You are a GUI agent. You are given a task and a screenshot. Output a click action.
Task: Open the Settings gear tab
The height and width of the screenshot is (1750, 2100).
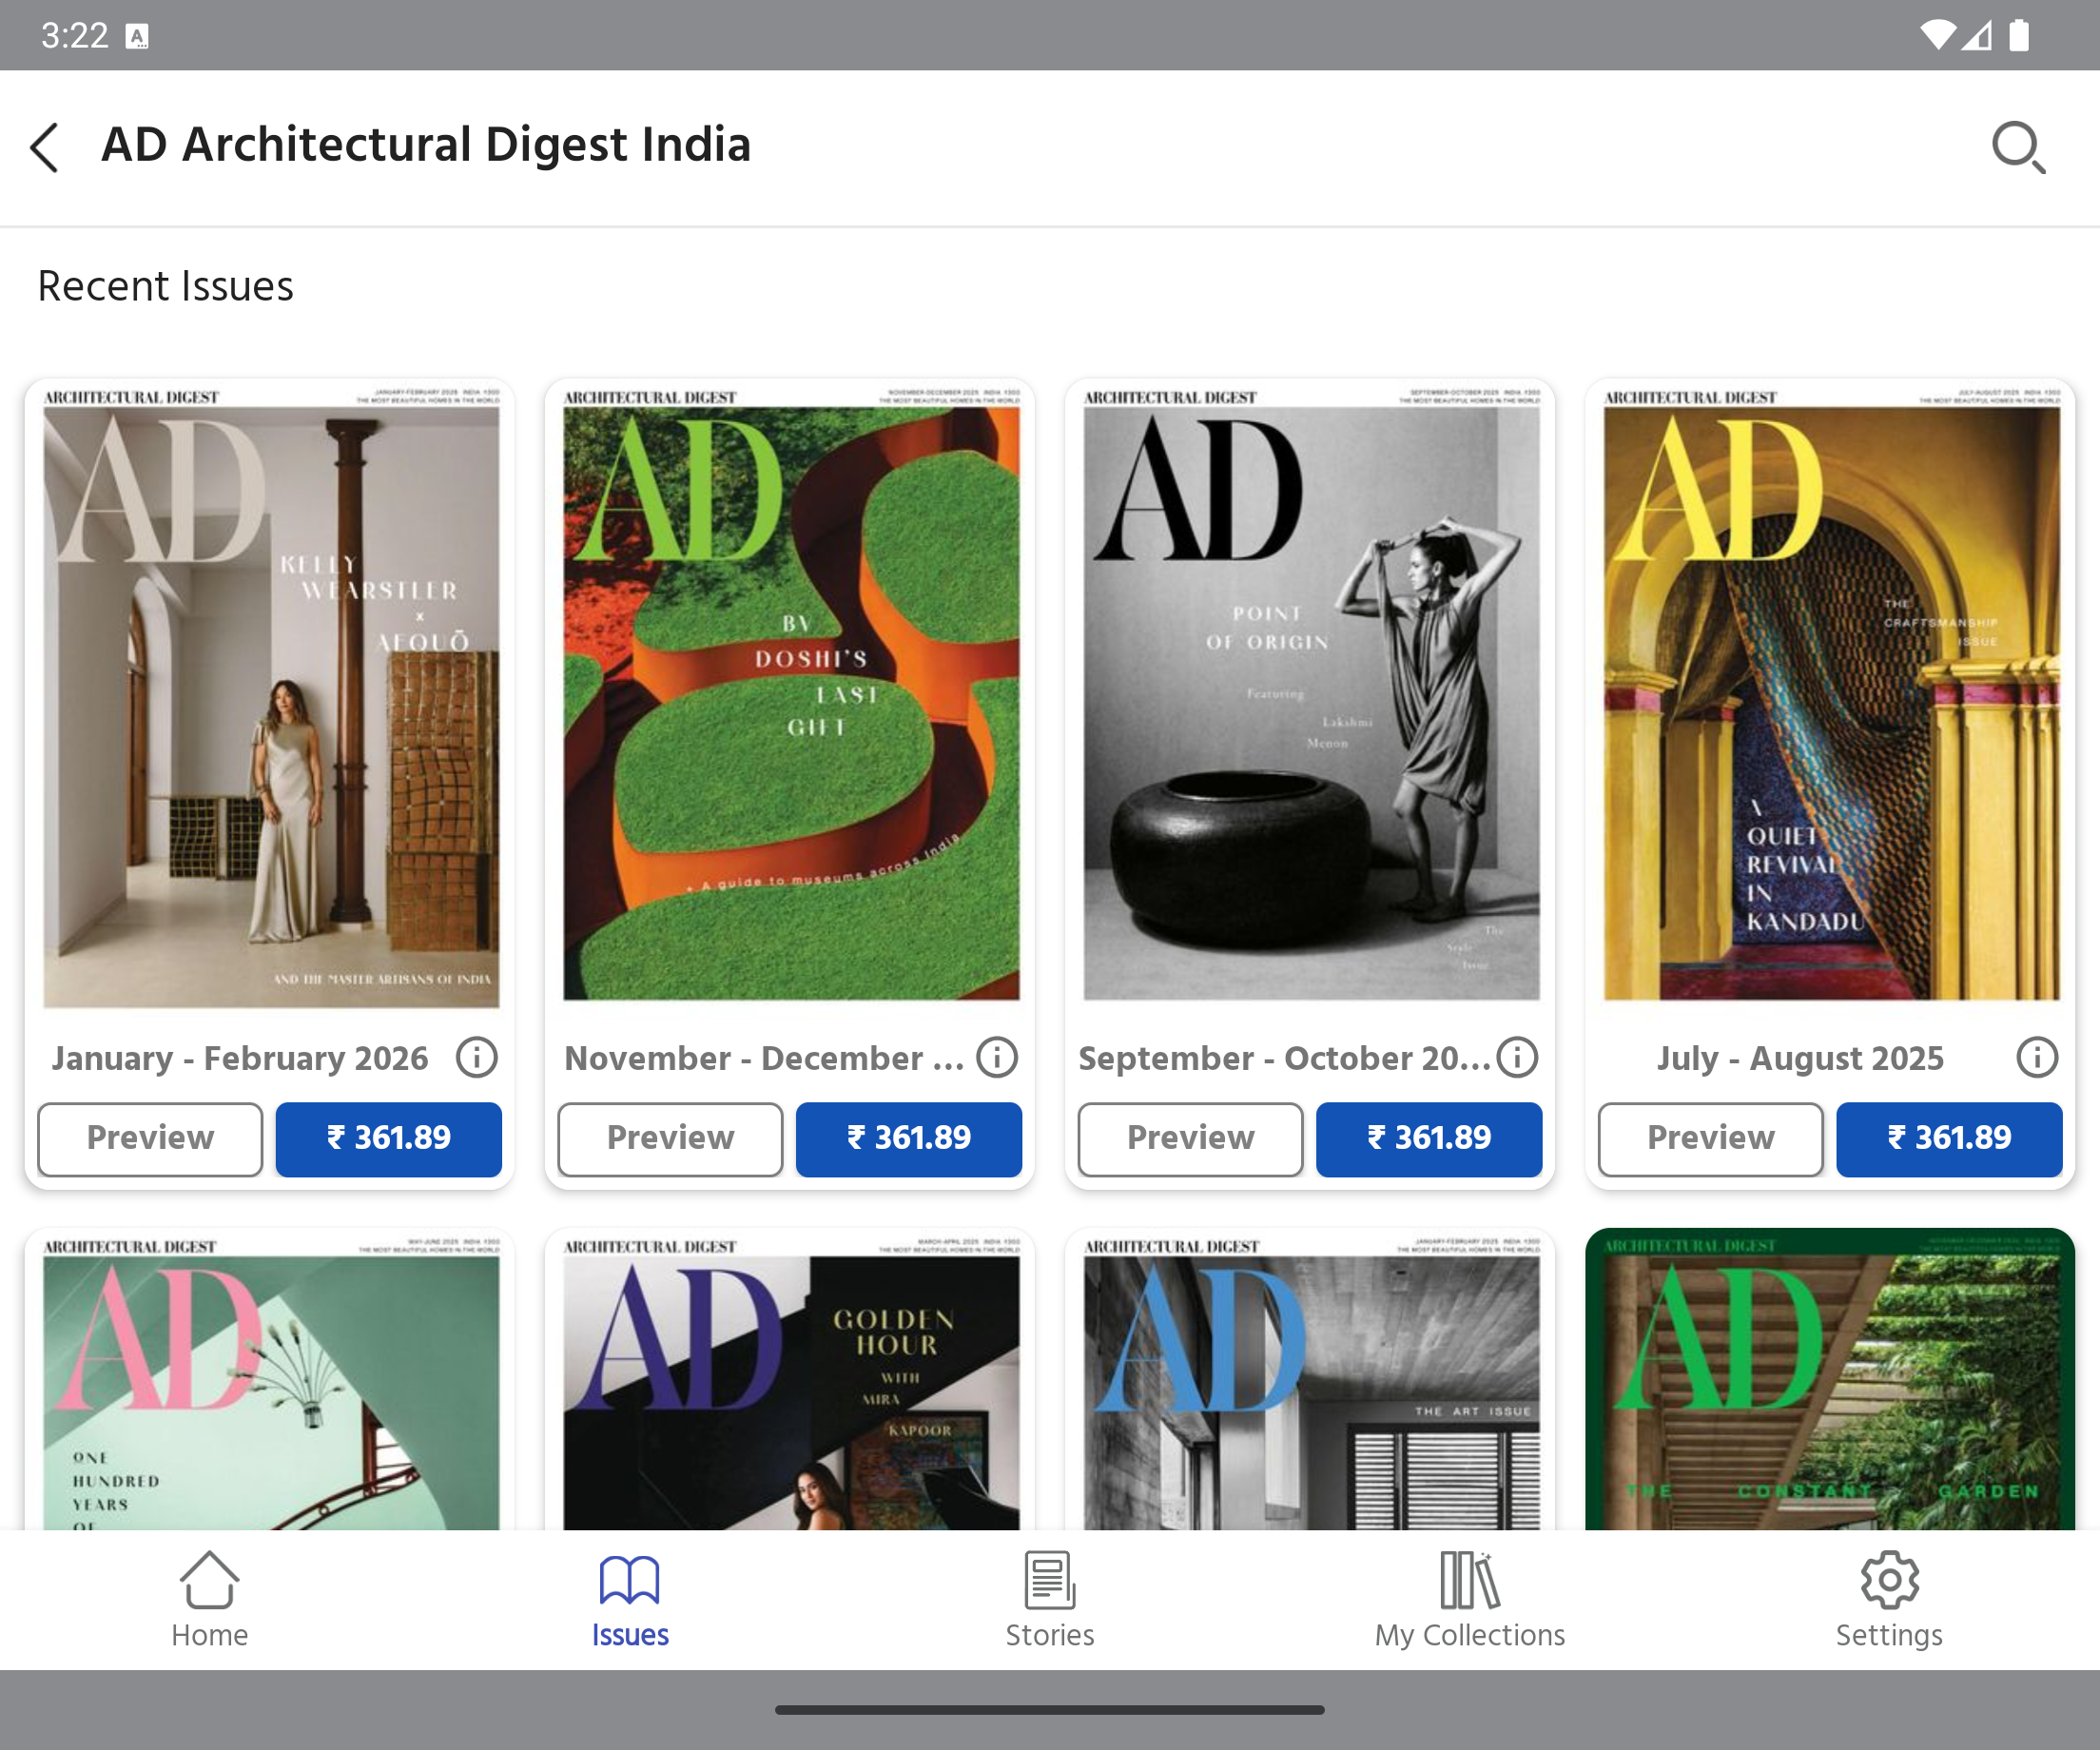(1889, 1599)
